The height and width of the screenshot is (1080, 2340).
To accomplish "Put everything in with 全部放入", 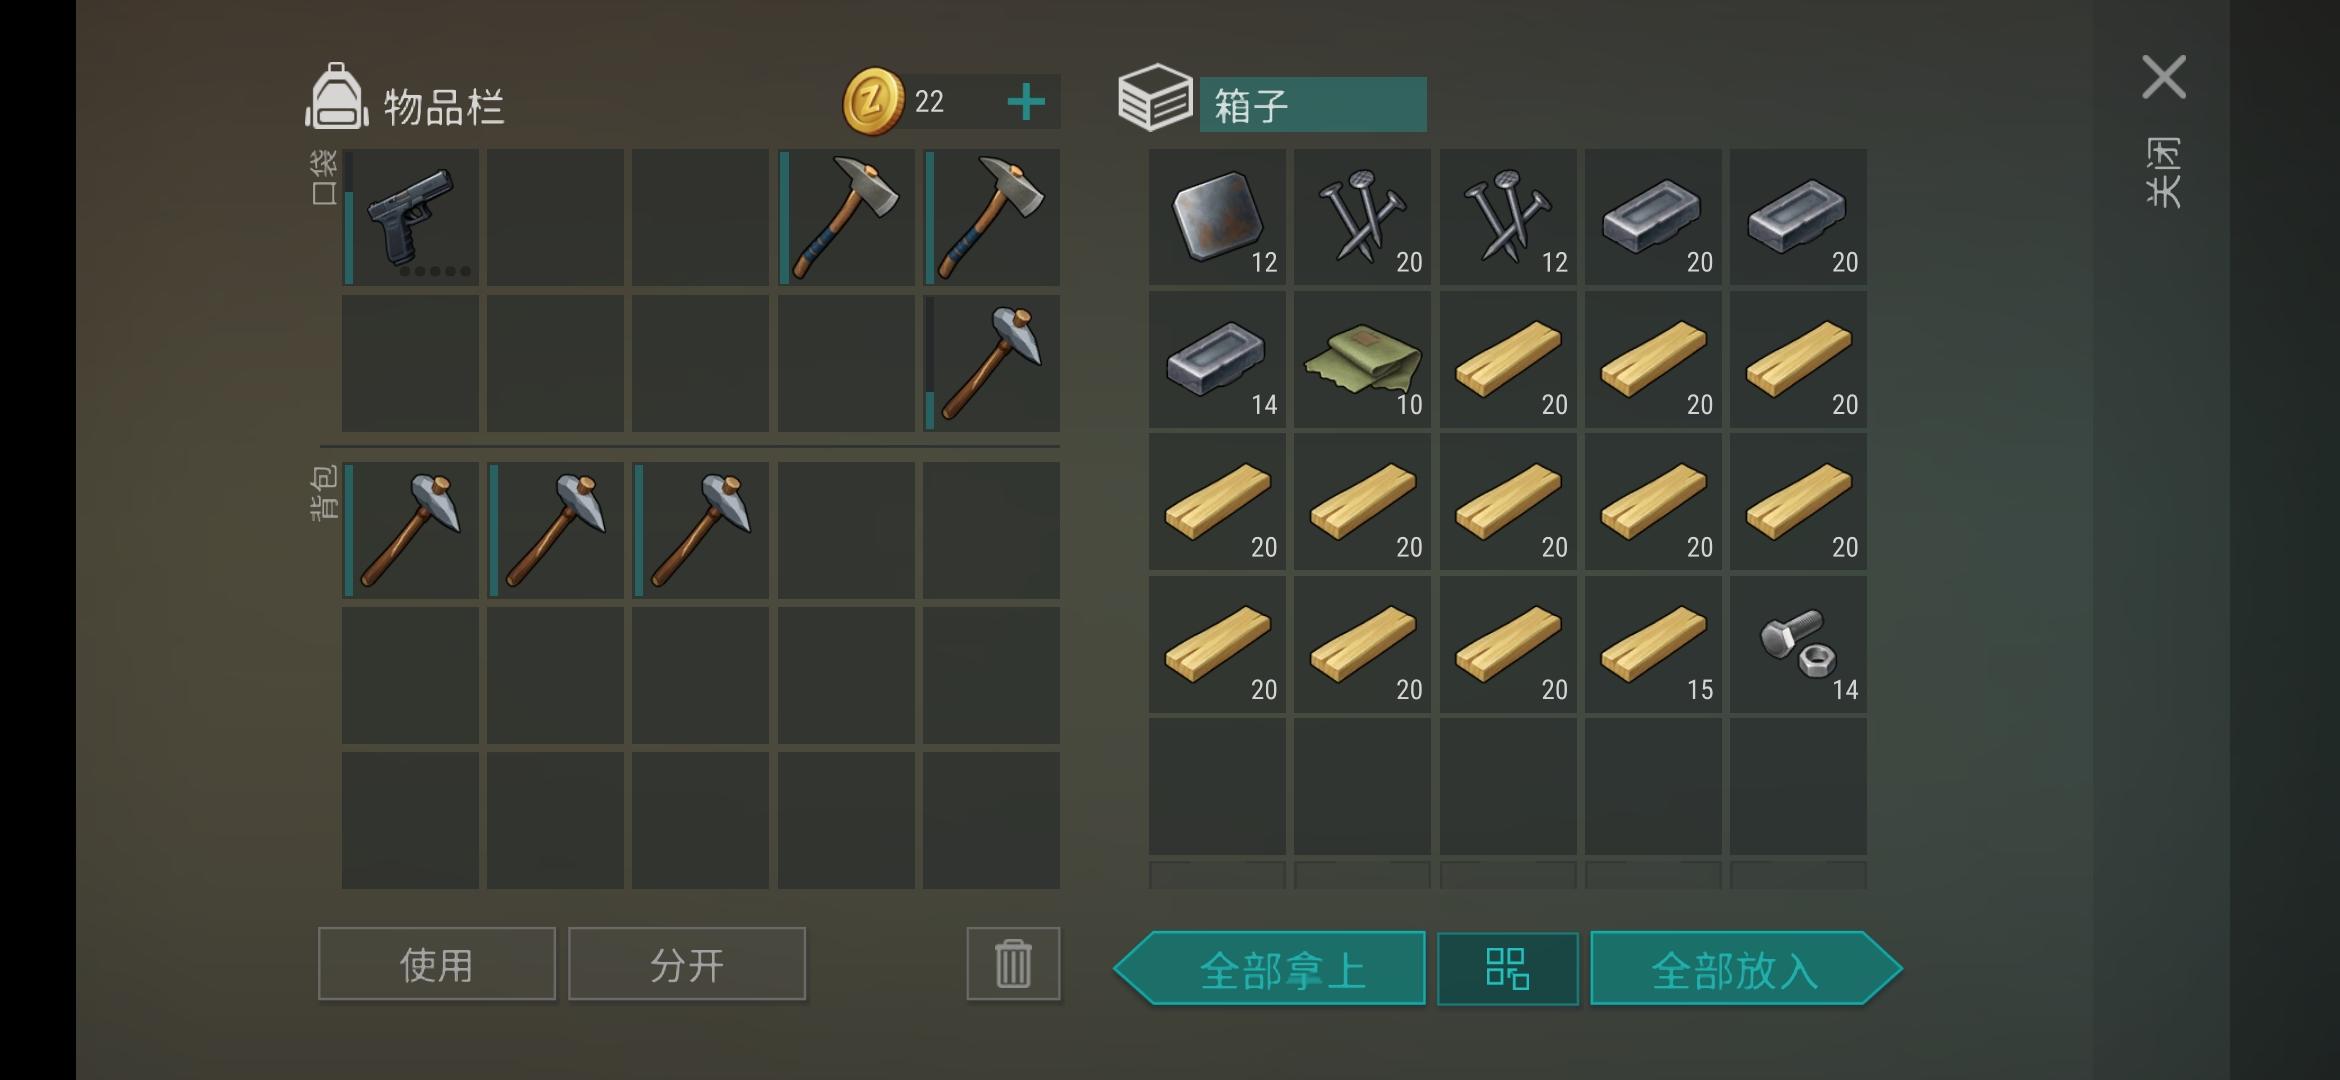I will (1746, 969).
